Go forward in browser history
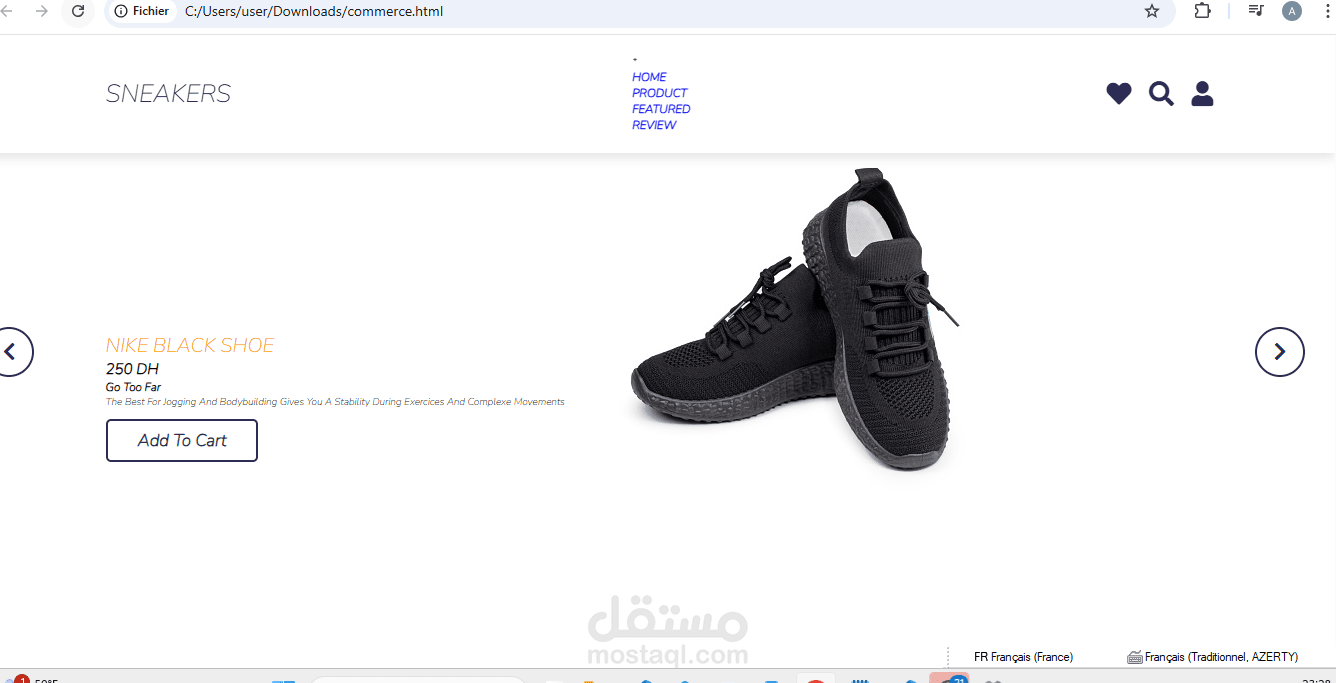The width and height of the screenshot is (1336, 683). [41, 11]
